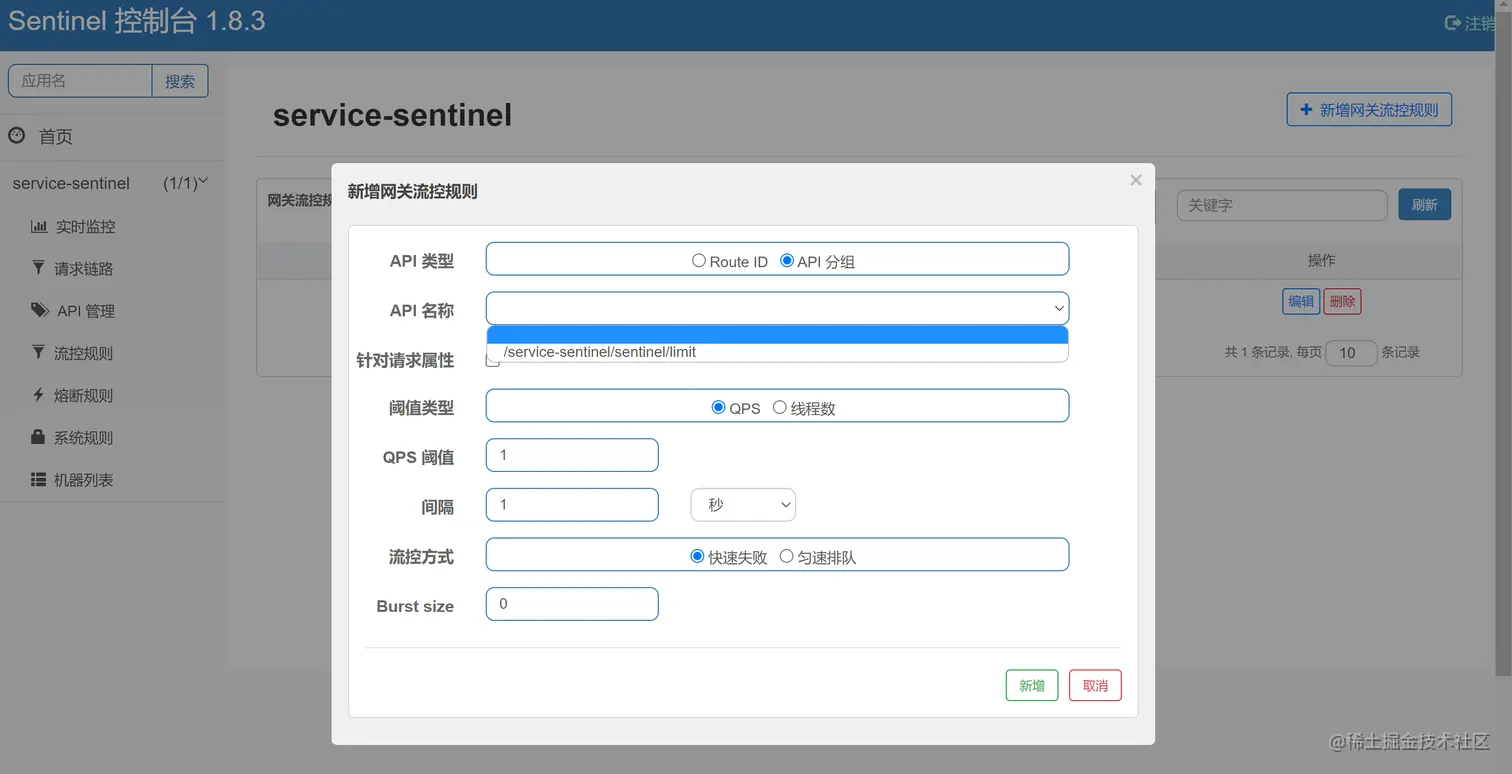The width and height of the screenshot is (1512, 774).
Task: Click the 取消 button in the dialog
Action: pos(1095,685)
